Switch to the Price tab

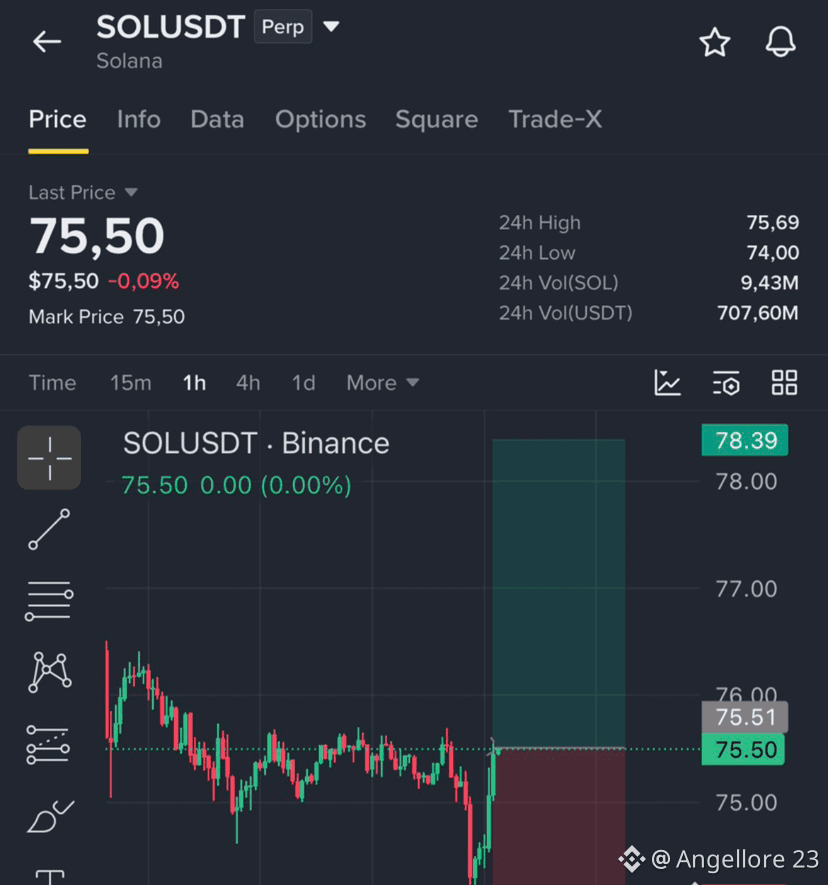point(58,120)
